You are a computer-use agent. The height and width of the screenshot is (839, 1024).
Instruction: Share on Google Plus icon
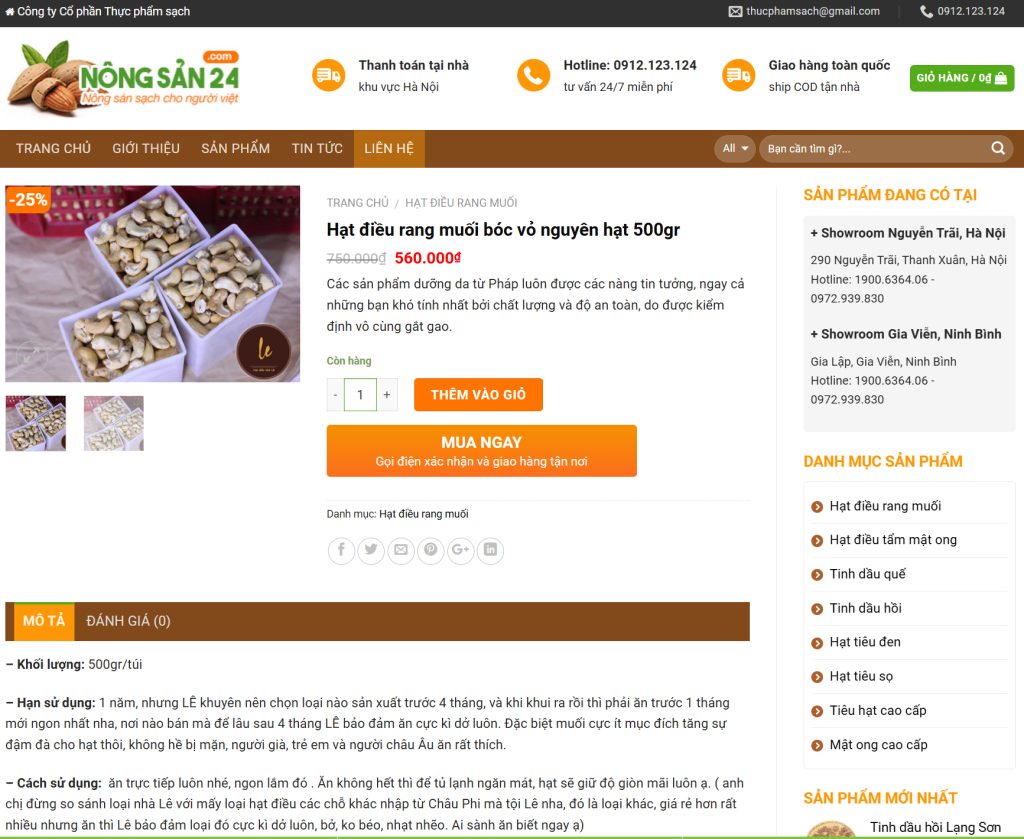[x=460, y=550]
